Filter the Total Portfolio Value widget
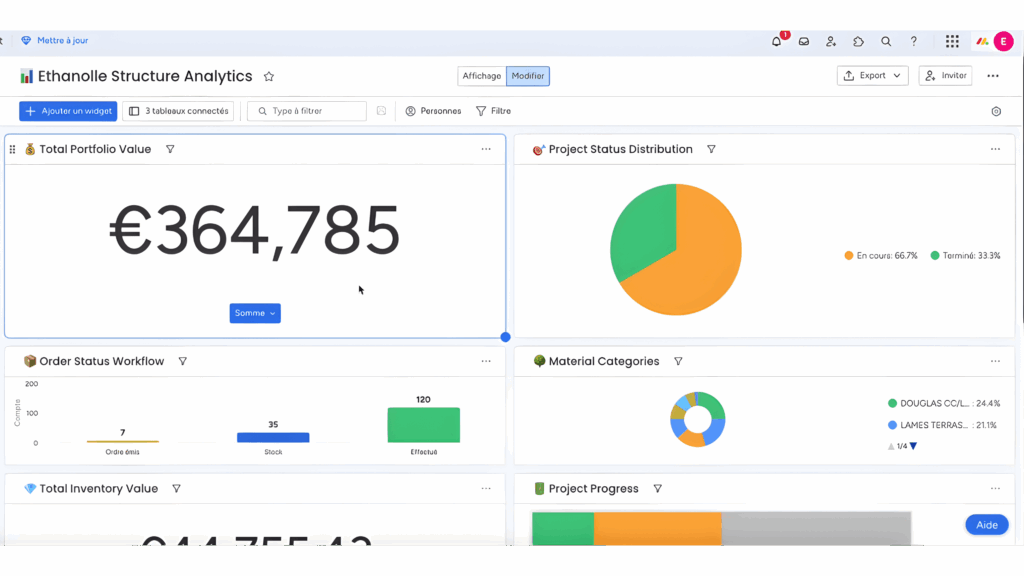Image resolution: width=1024 pixels, height=576 pixels. [x=170, y=150]
